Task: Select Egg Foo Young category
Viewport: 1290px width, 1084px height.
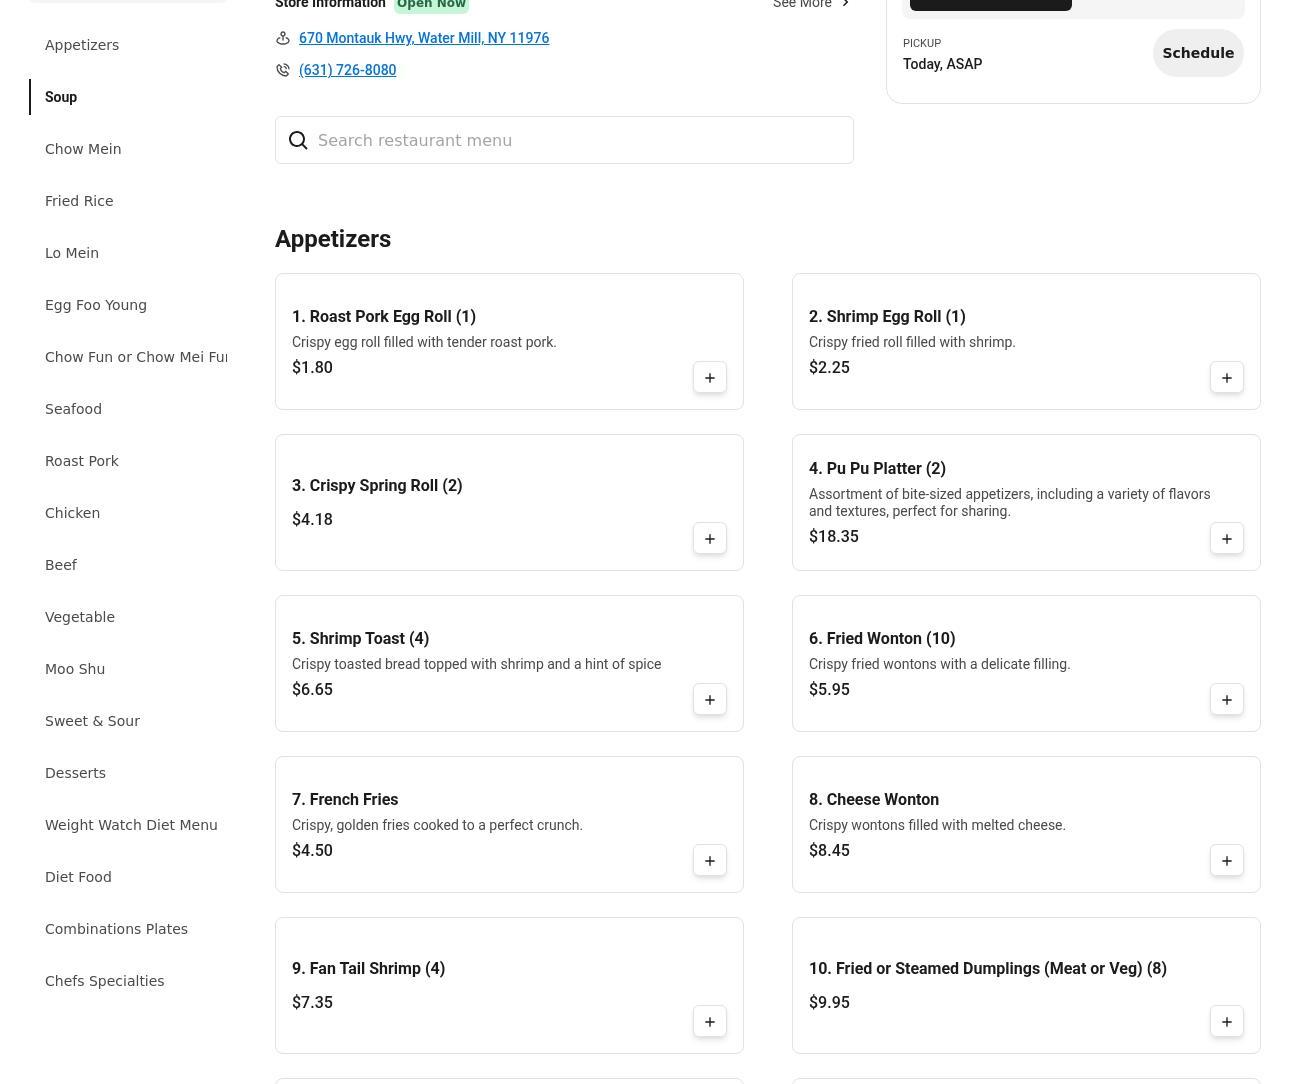Action: pos(96,305)
